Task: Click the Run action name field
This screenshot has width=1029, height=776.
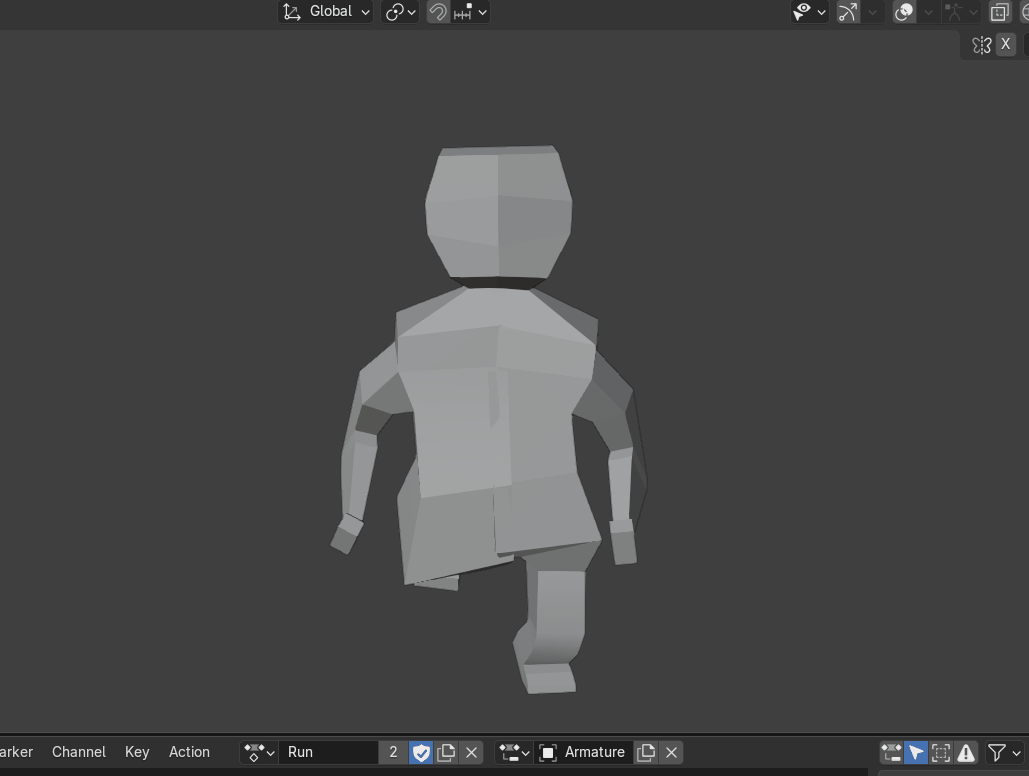Action: tap(328, 752)
